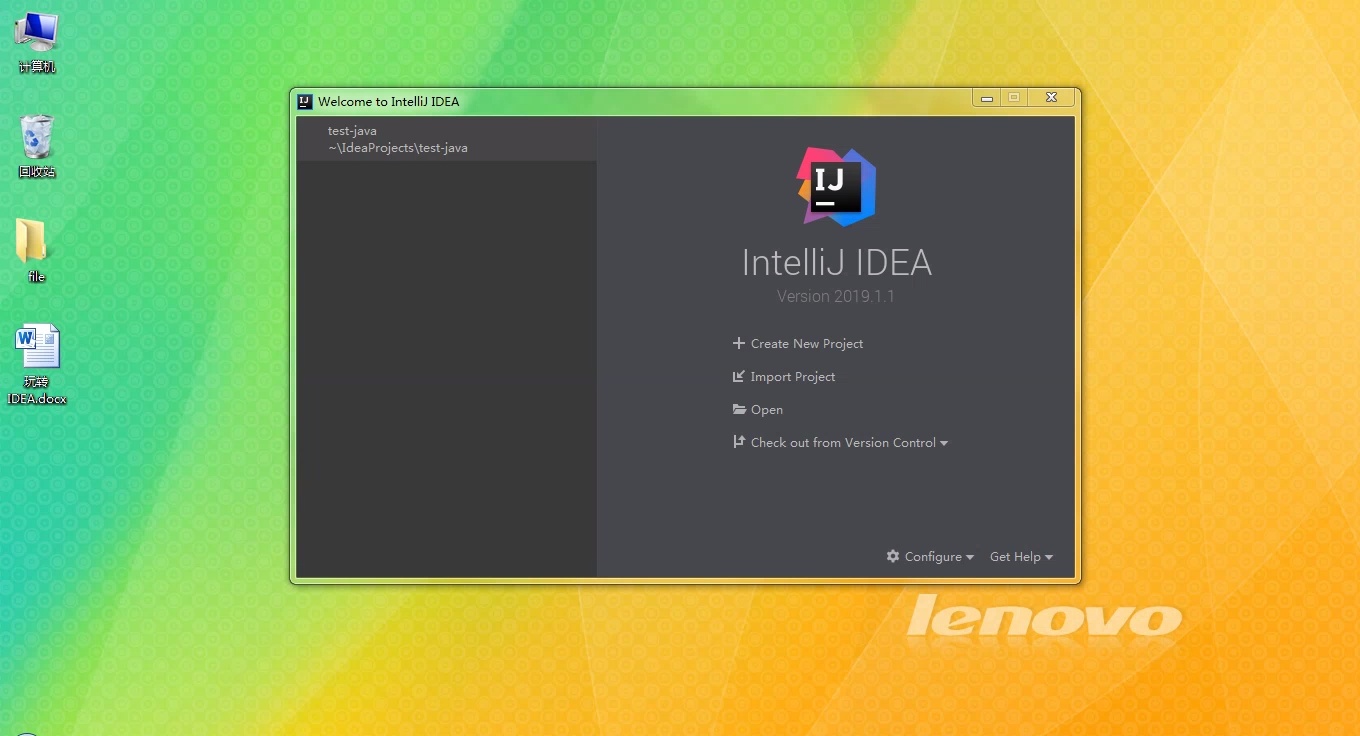Minimize the Welcome to IntelliJ IDEA window
Screen dimensions: 1360x736
pyautogui.click(x=987, y=98)
